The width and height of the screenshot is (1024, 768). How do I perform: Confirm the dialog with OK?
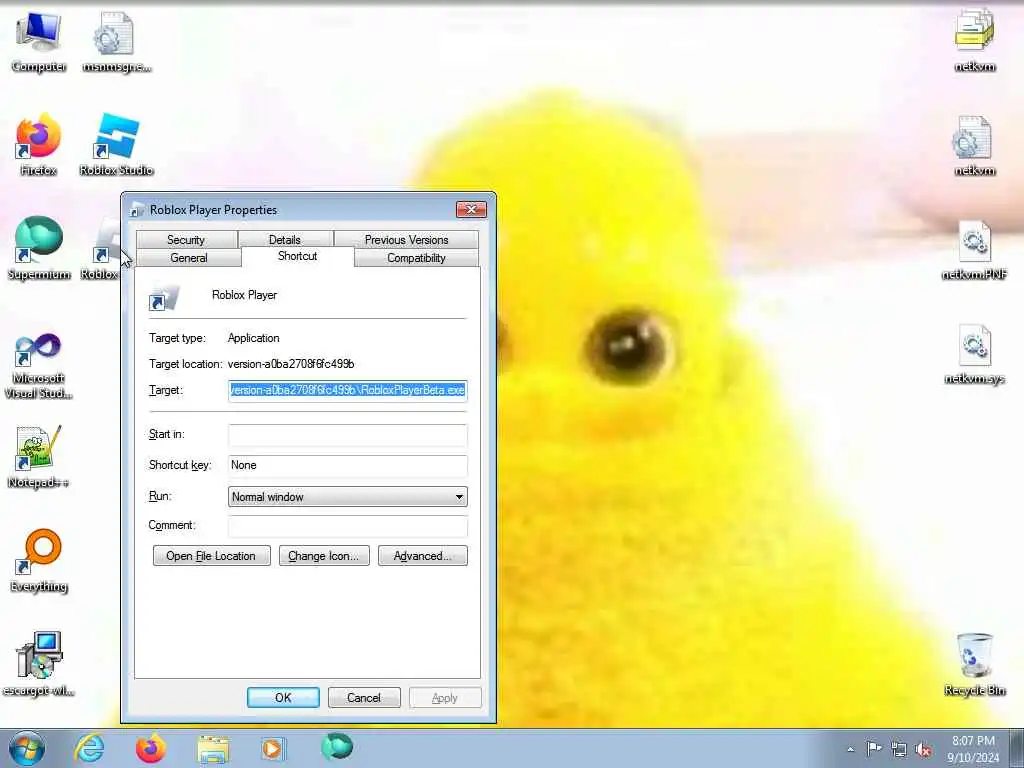pos(283,697)
